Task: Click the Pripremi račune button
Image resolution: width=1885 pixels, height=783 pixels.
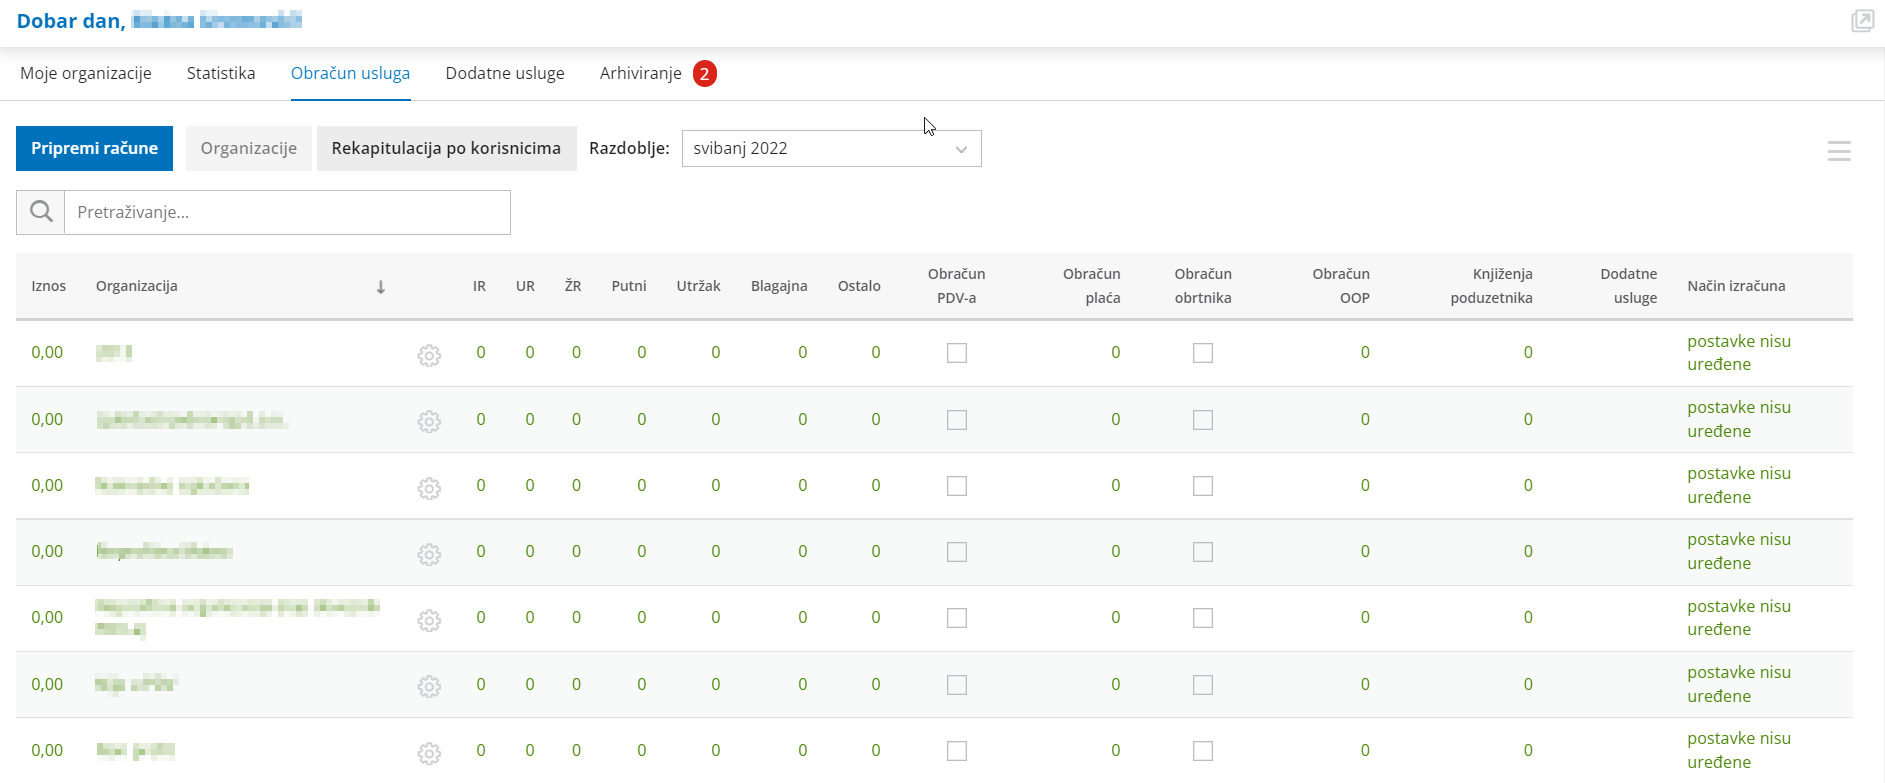Action: coord(94,149)
